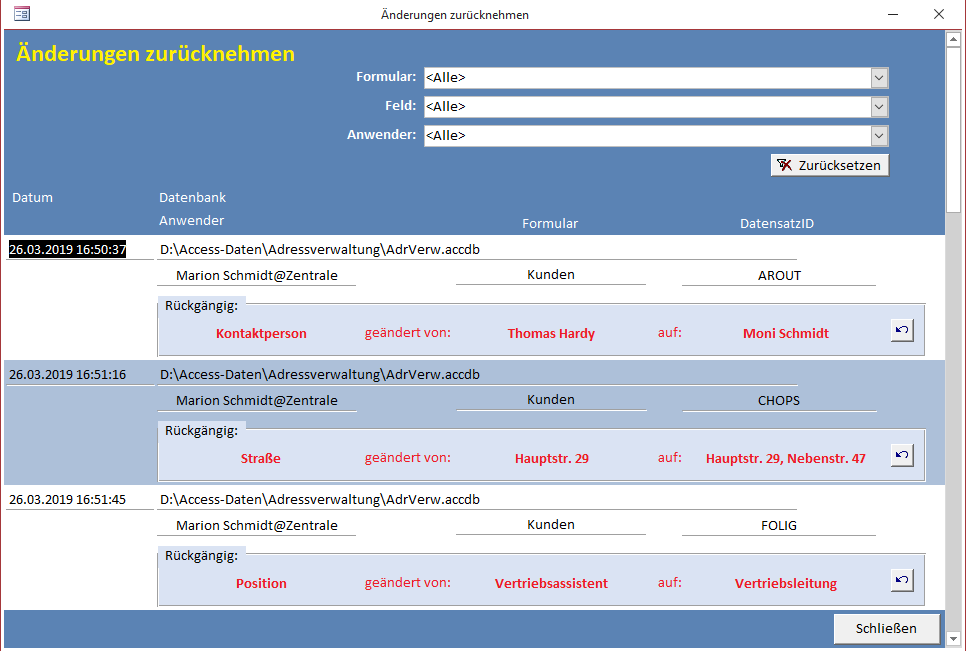Click Kunden form name in CHOPS record
The width and height of the screenshot is (966, 651).
point(551,400)
